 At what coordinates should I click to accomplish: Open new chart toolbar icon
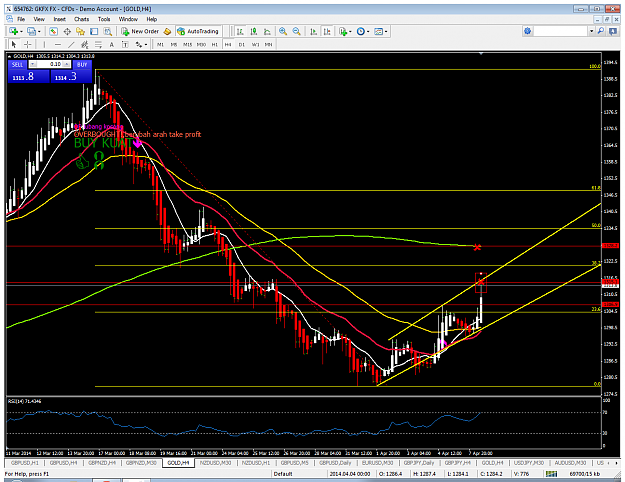pos(13,31)
